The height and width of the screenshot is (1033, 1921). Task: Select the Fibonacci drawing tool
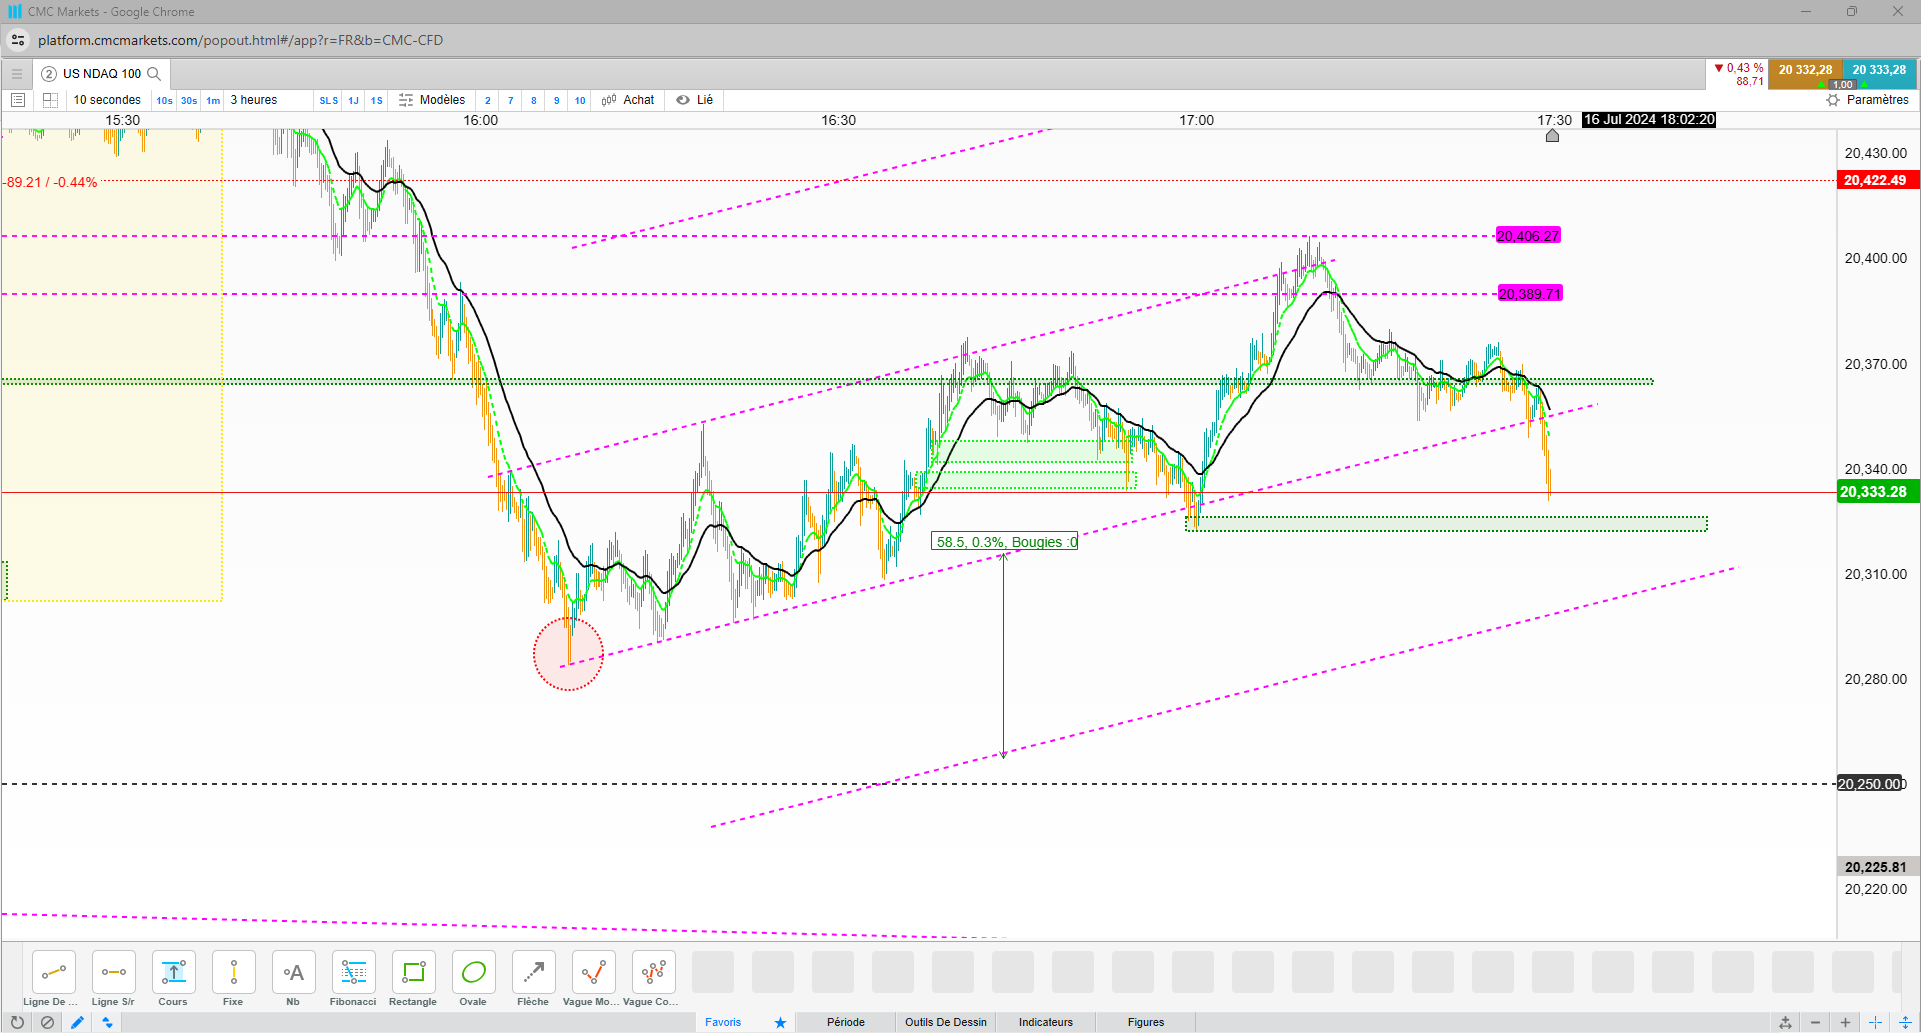click(x=353, y=979)
